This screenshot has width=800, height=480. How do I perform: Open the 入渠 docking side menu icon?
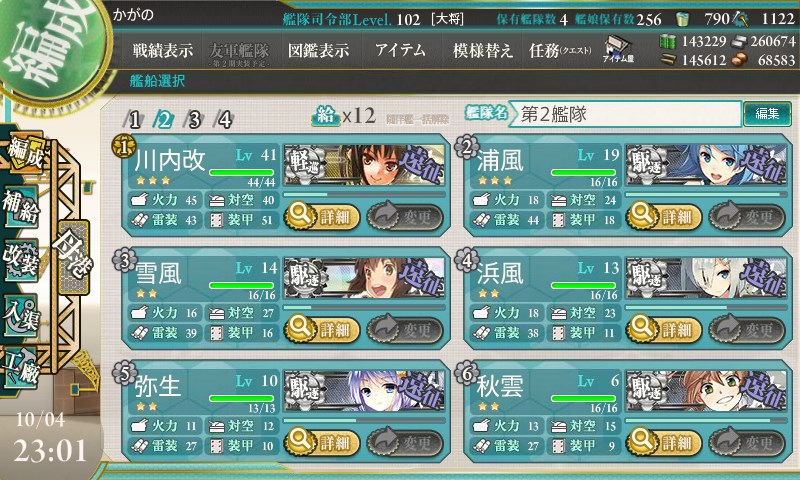coord(21,315)
